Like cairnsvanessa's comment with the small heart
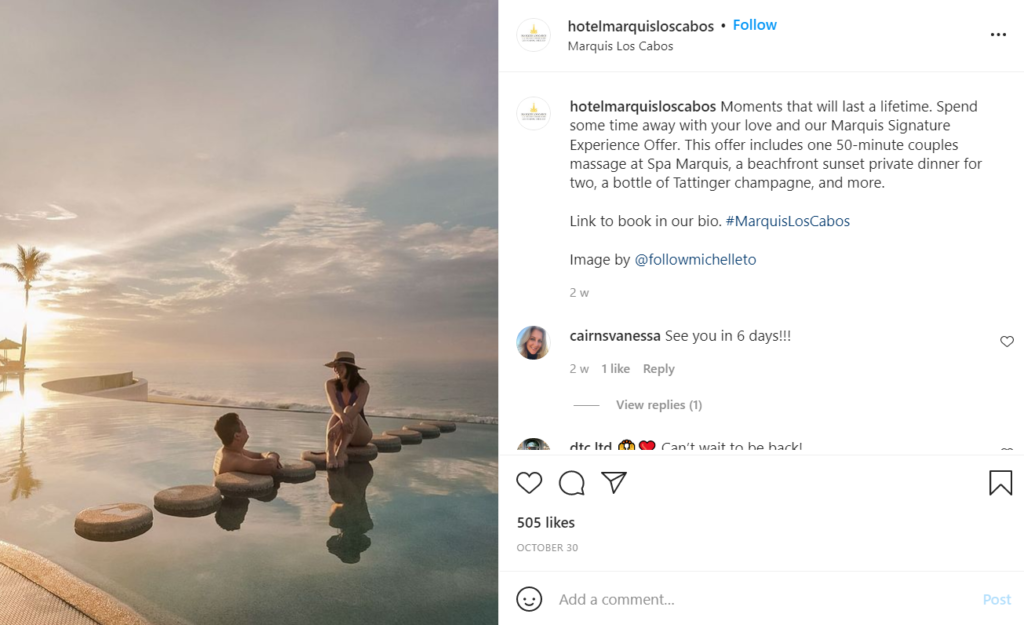The width and height of the screenshot is (1024, 625). pos(1007,342)
